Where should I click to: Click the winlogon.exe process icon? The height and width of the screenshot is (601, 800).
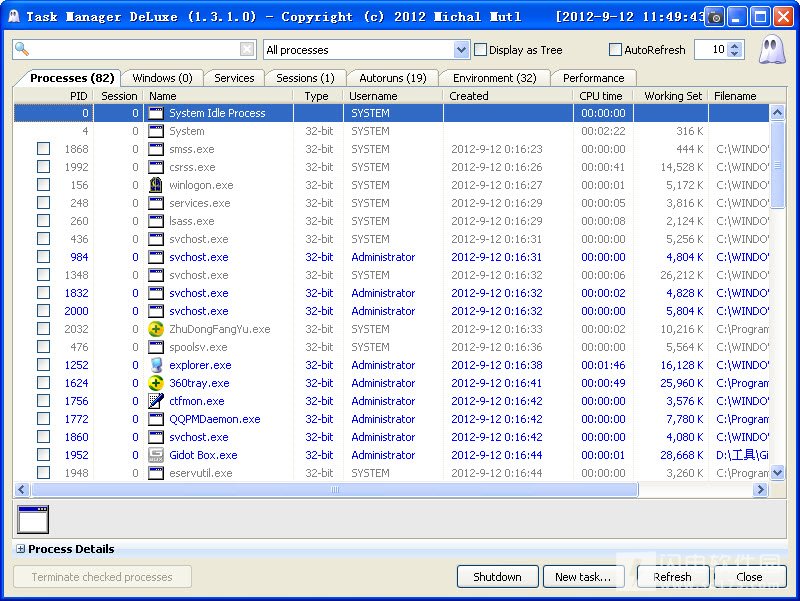click(x=156, y=185)
